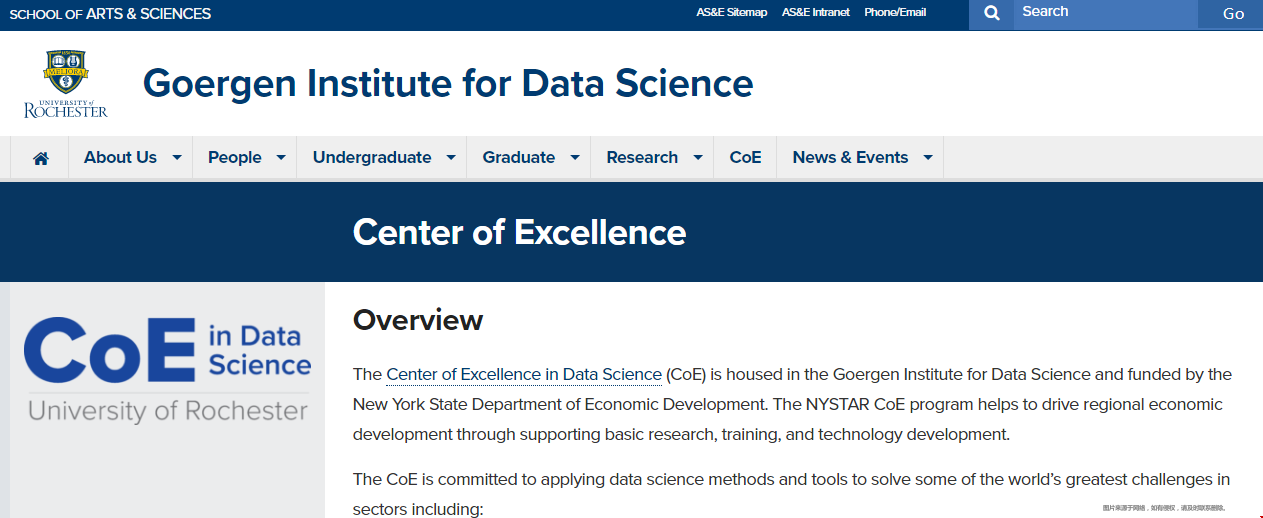Click the home icon in navigation bar
This screenshot has width=1263, height=518.
click(41, 158)
